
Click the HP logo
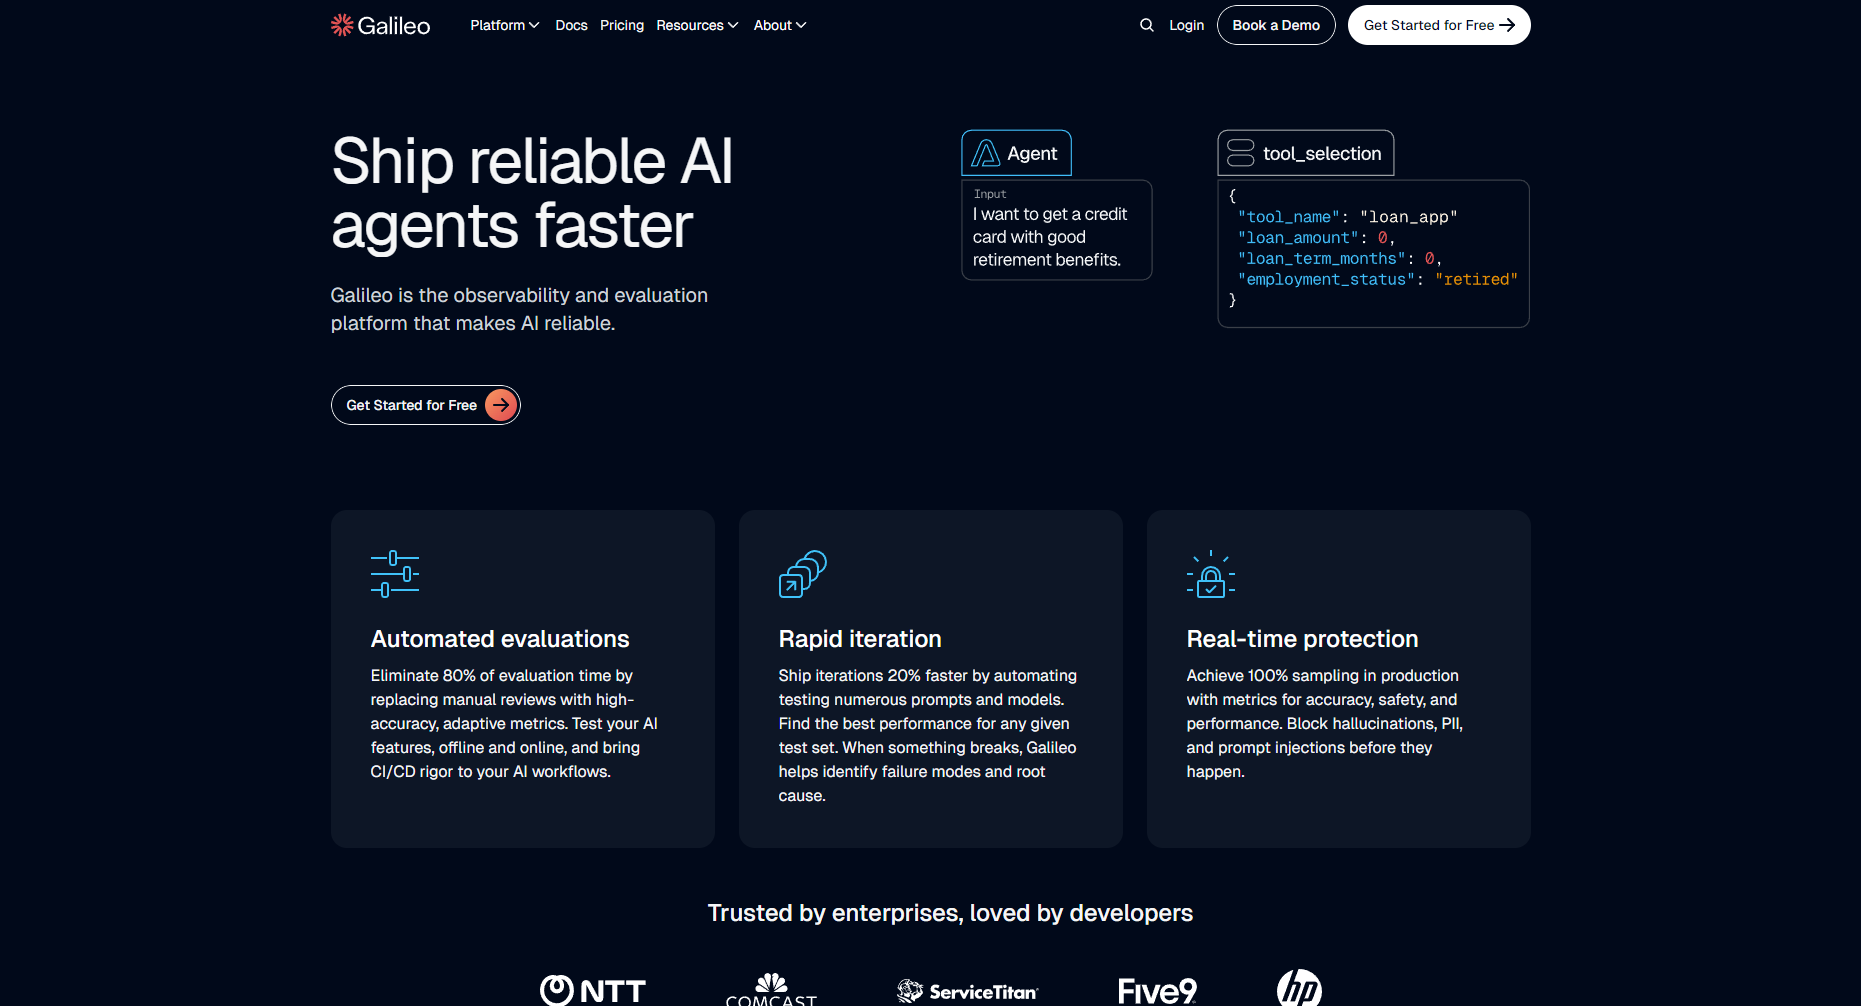[1300, 990]
